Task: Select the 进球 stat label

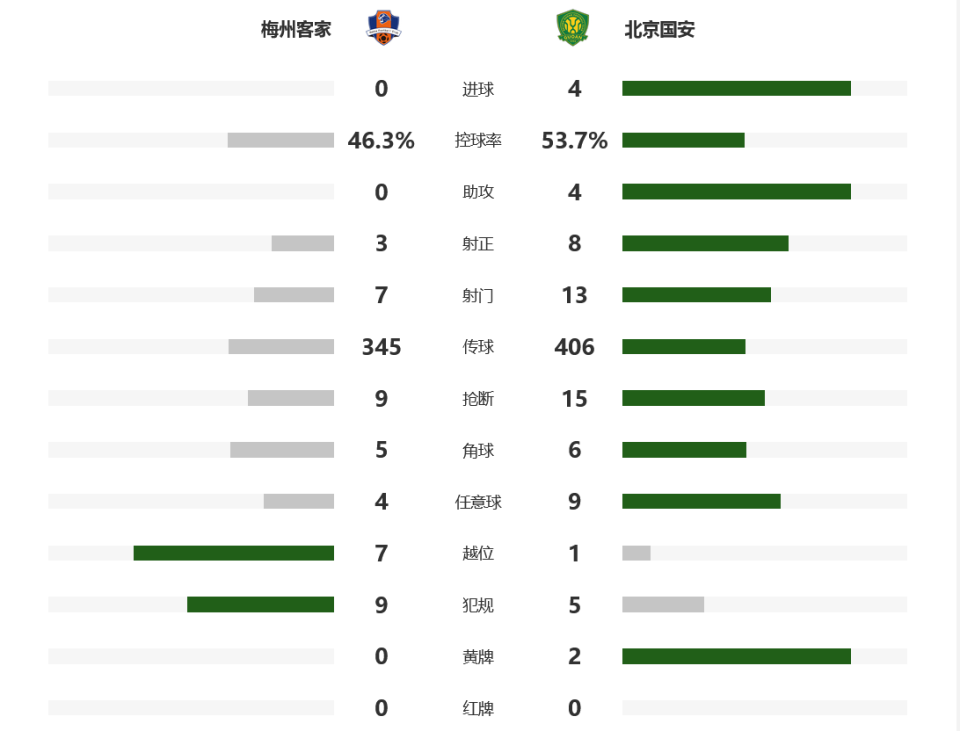Action: (478, 89)
